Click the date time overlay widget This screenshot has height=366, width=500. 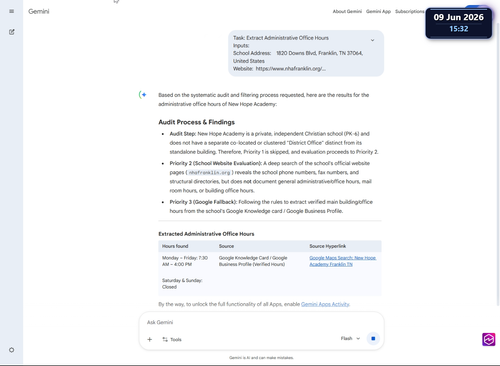459,23
